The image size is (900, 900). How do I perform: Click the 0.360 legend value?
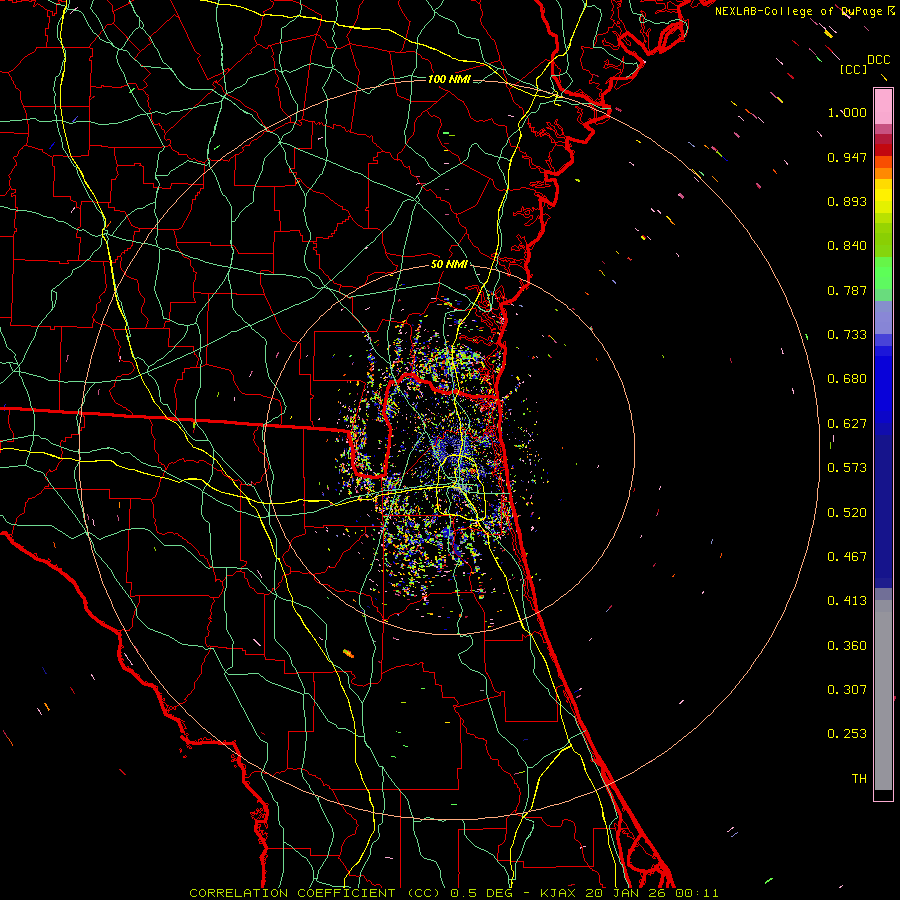[x=847, y=646]
